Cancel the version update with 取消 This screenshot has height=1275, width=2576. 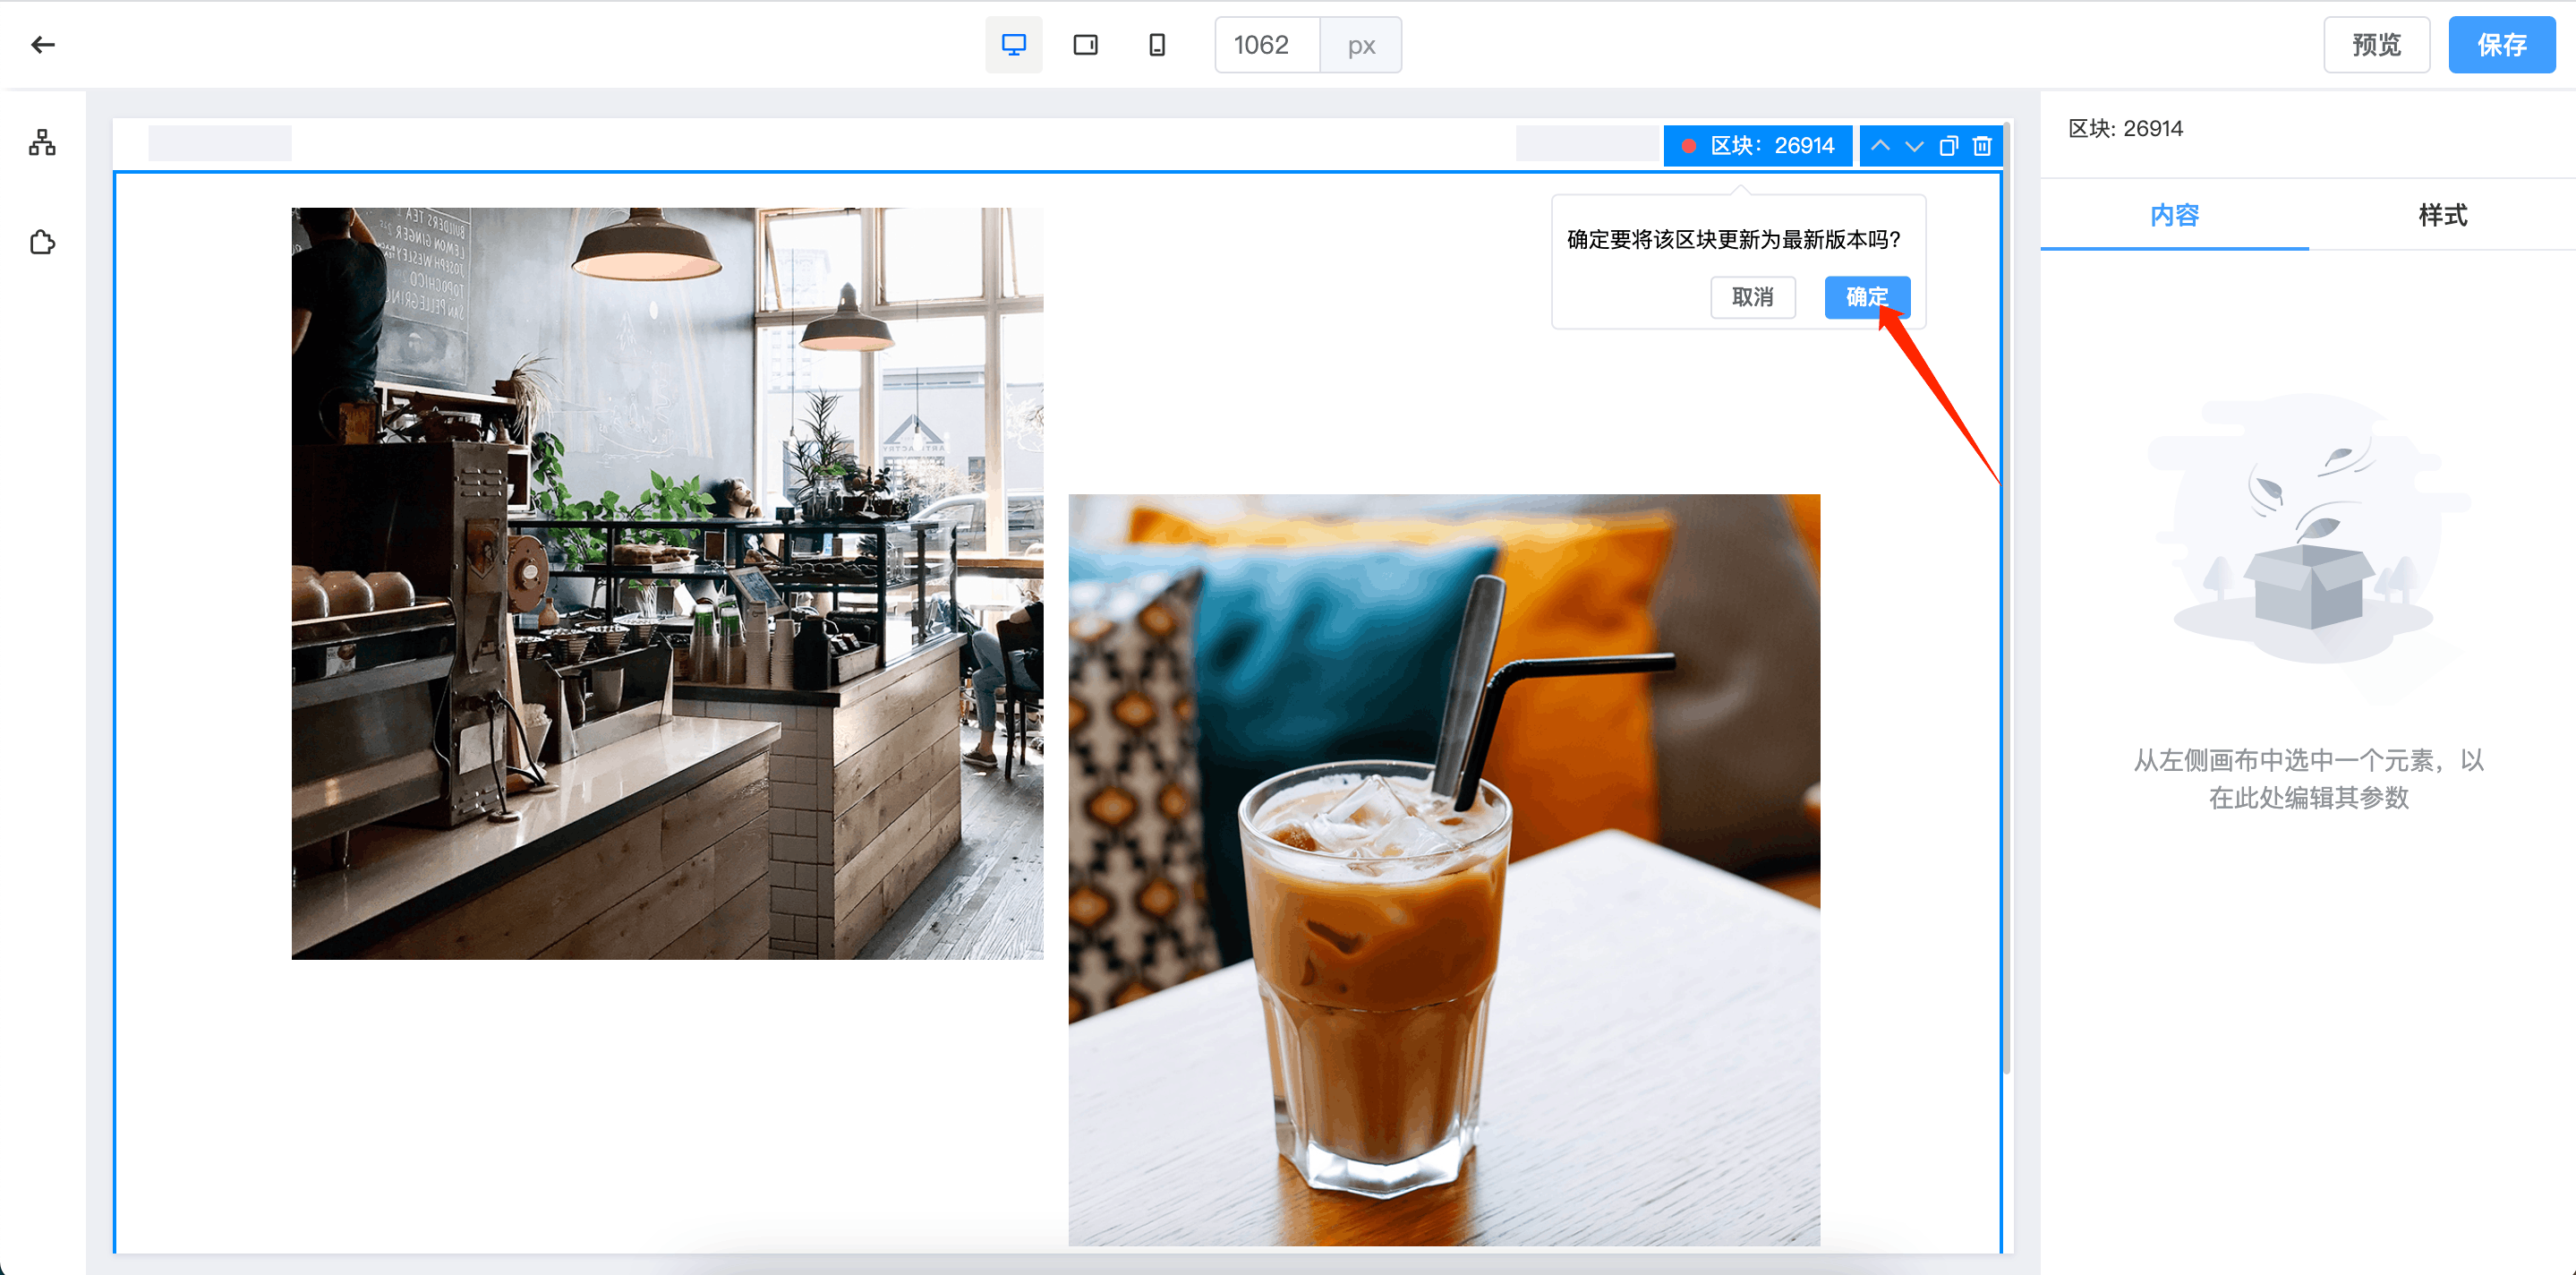click(x=1753, y=297)
